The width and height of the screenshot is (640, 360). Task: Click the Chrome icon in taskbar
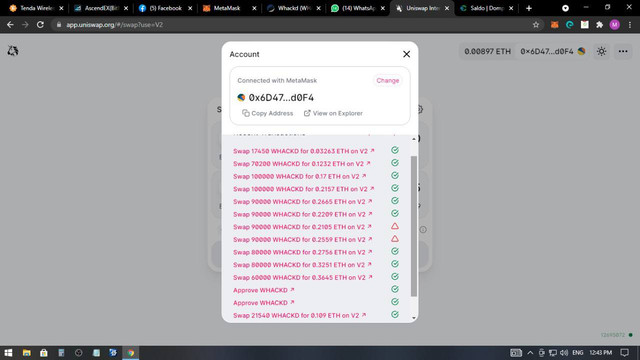131,353
